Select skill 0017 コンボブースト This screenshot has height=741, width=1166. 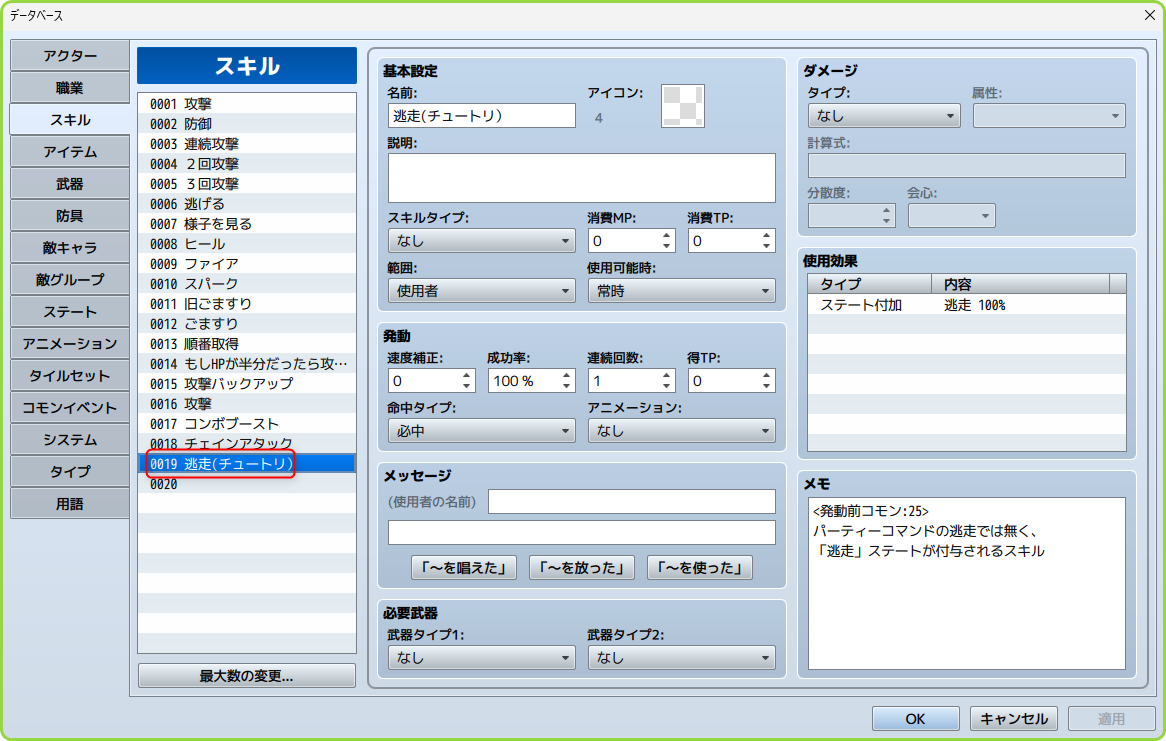click(247, 424)
